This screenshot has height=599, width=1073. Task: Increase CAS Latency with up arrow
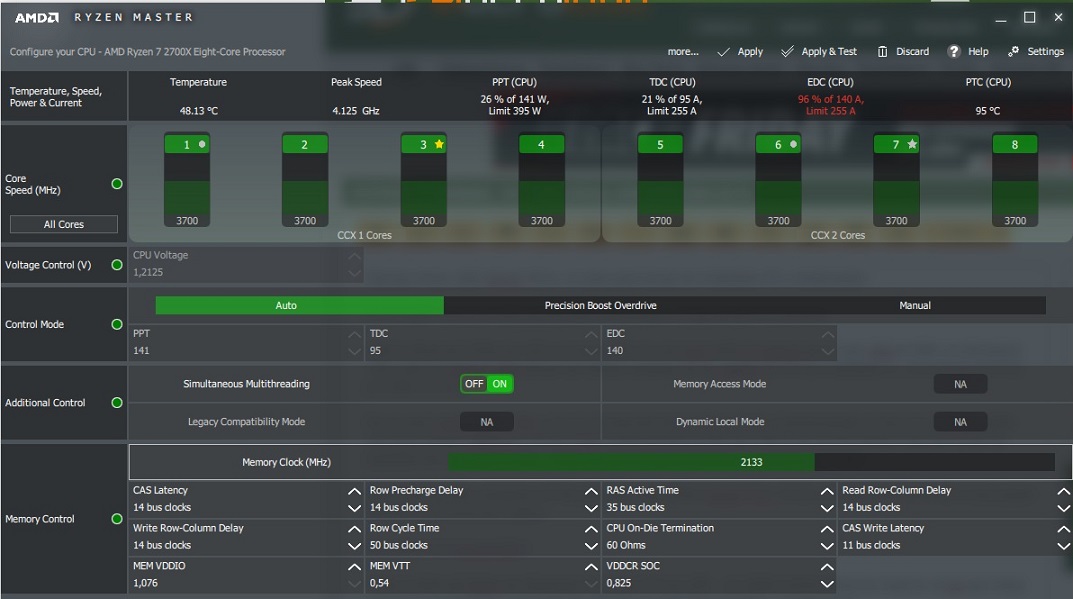point(354,491)
